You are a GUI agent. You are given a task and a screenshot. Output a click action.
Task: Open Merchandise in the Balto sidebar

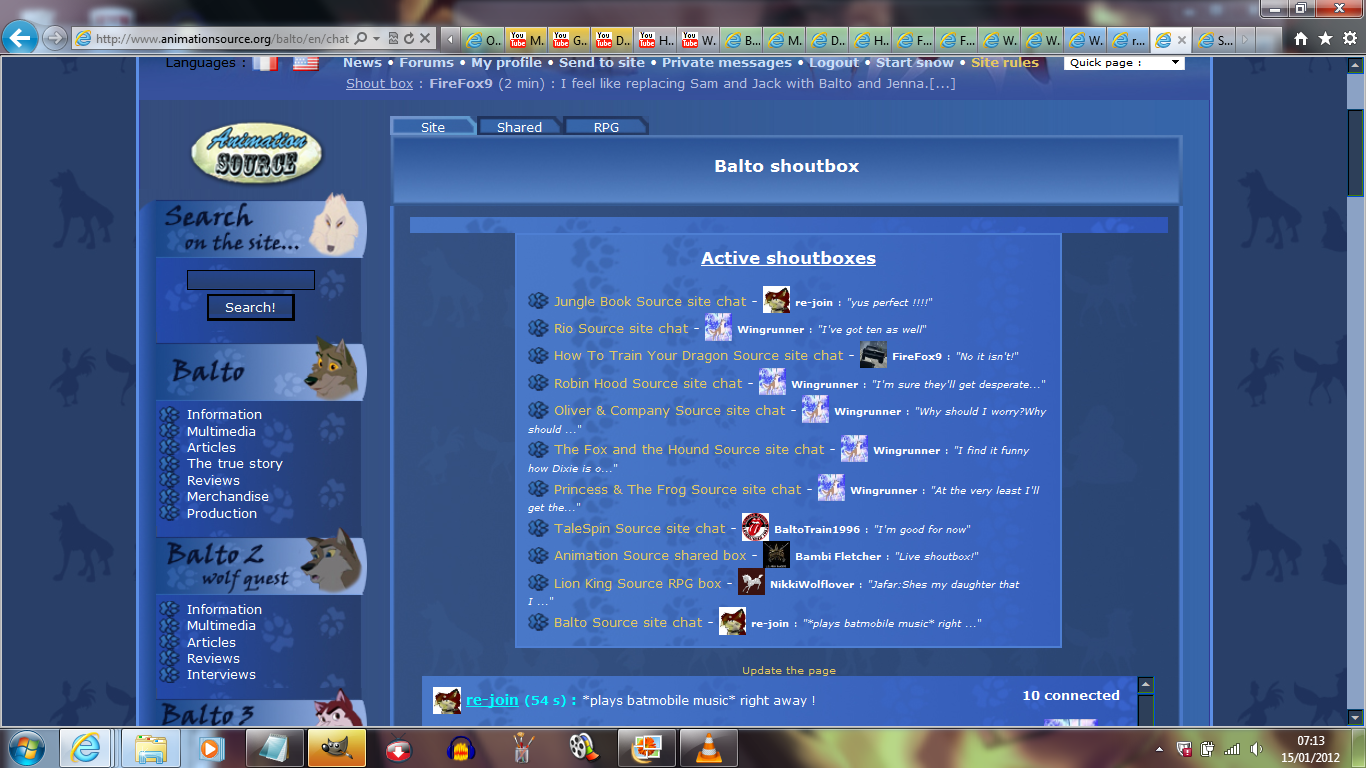pos(228,496)
